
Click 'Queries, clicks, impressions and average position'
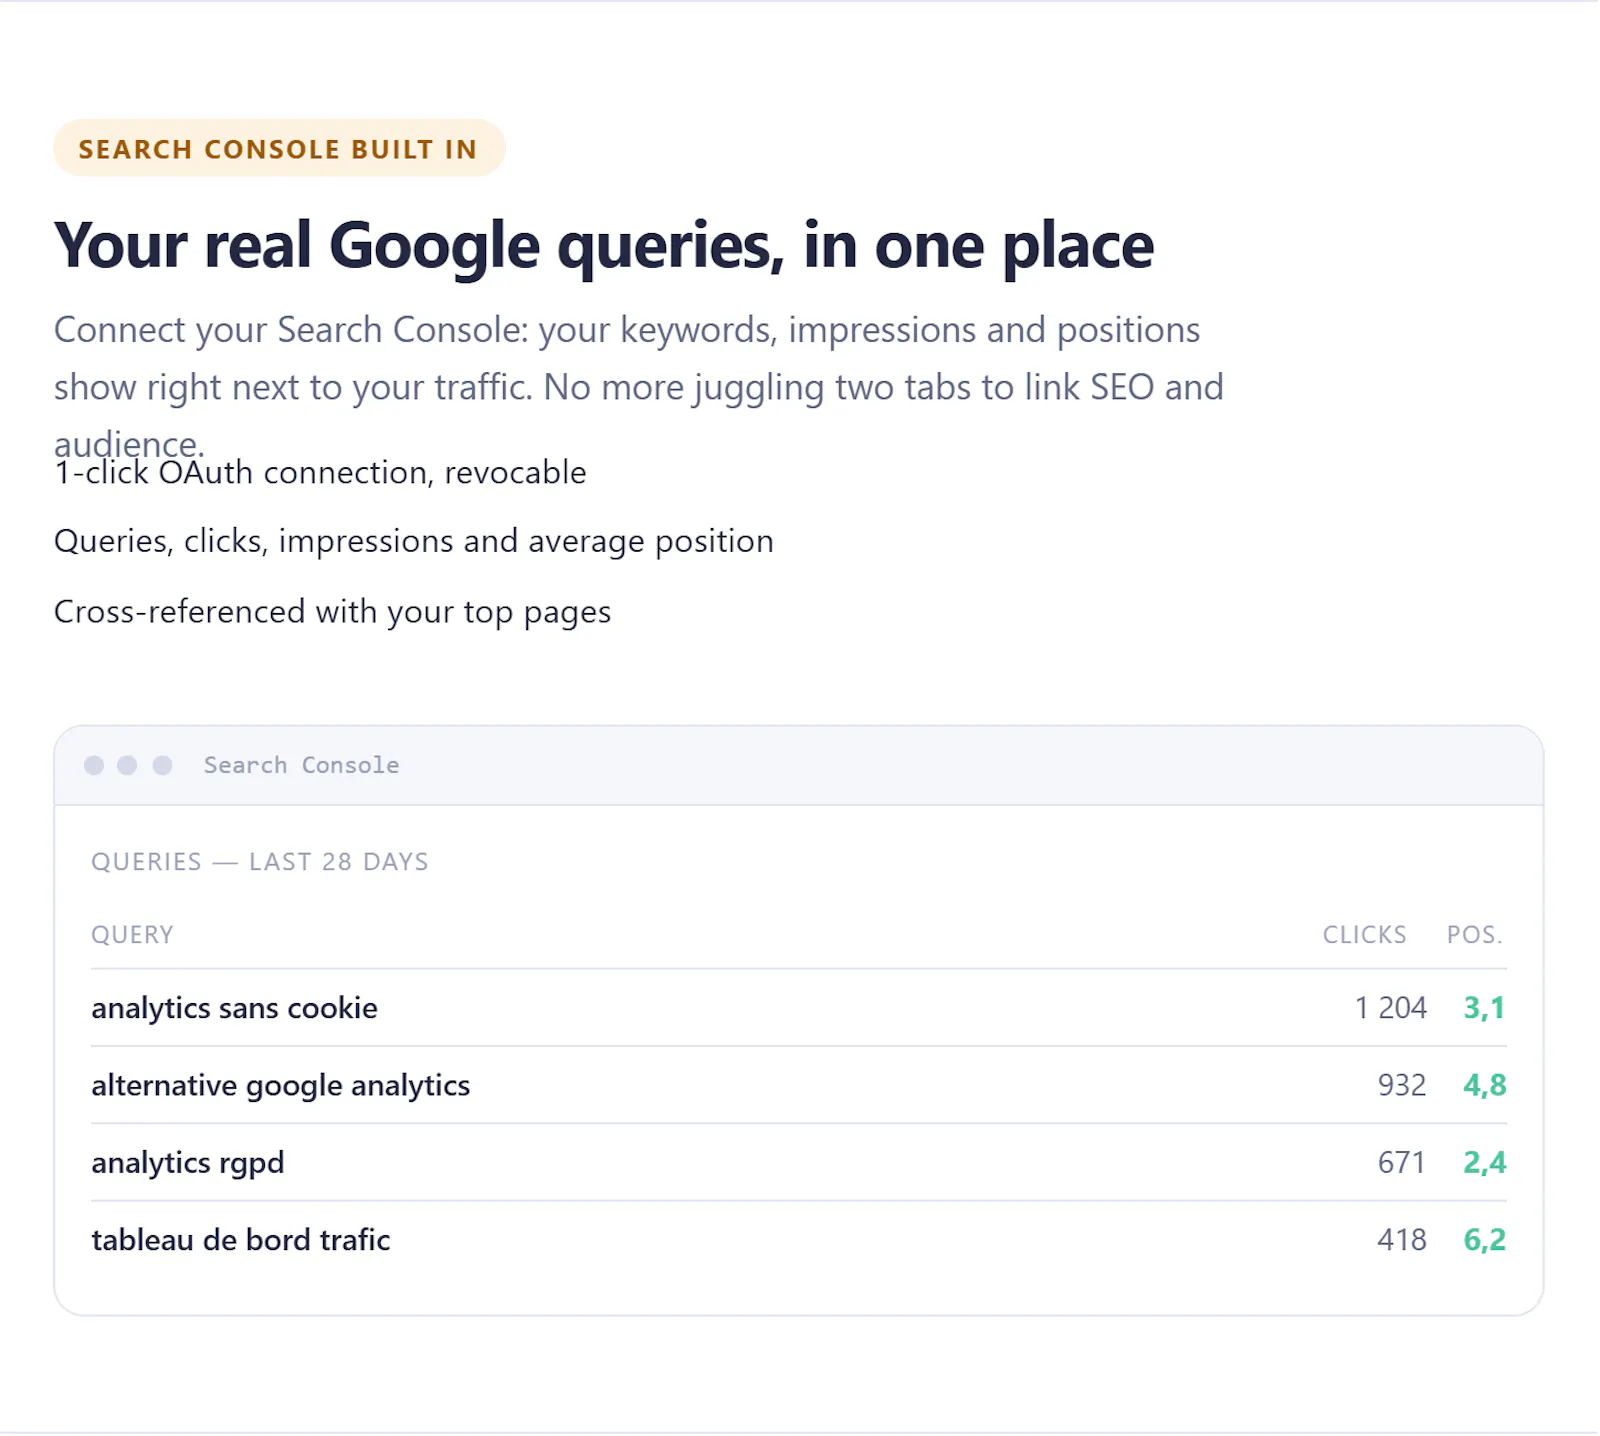pos(414,541)
